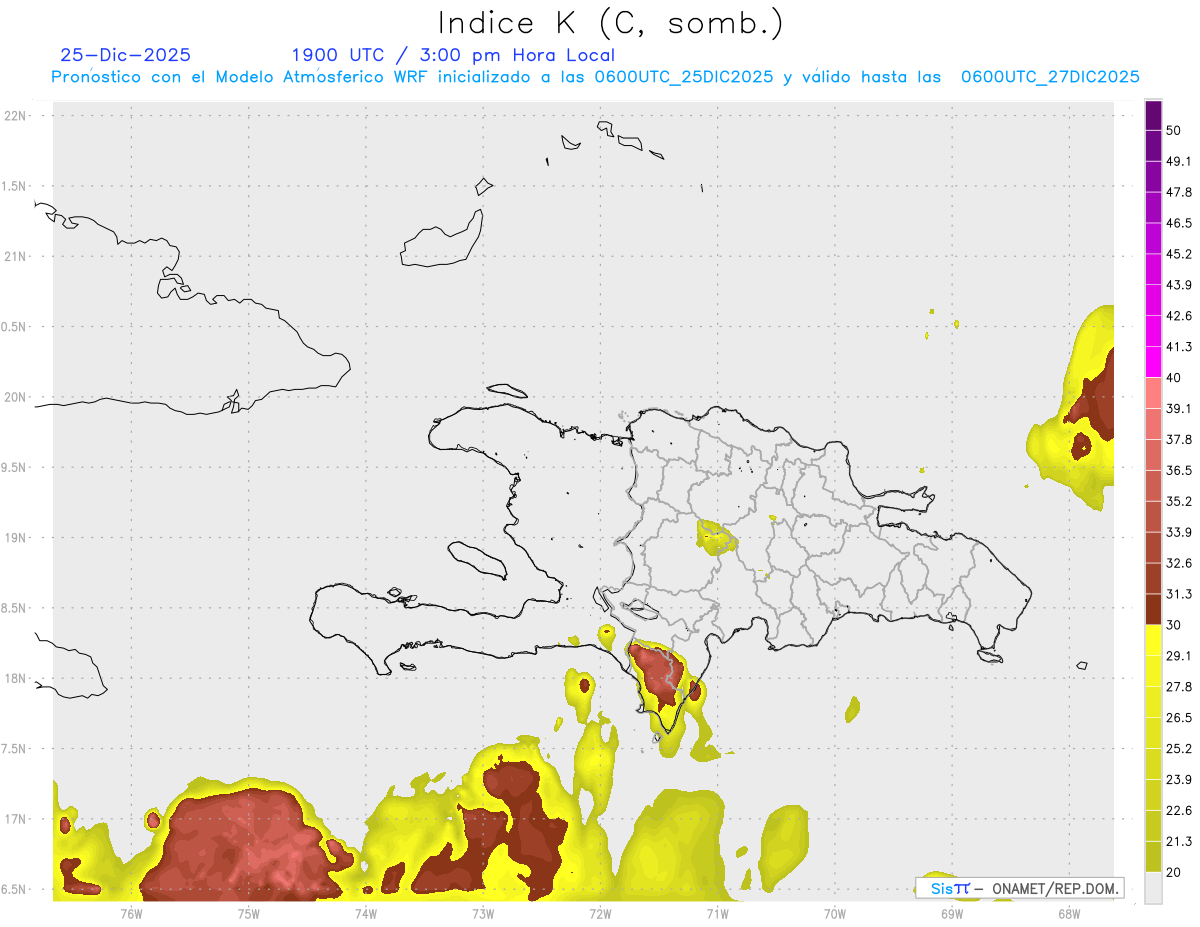Click the legend value "49.1"
This screenshot has width=1200, height=927.
pos(1179,161)
